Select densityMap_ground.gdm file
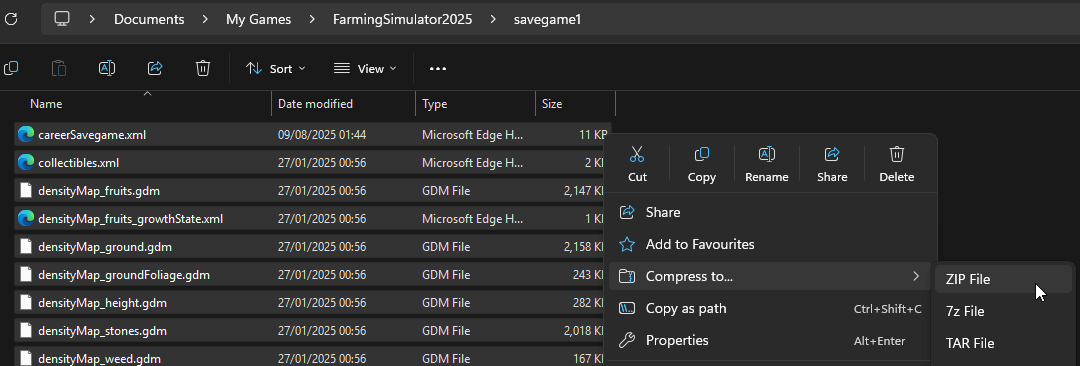The height and width of the screenshot is (366, 1080). pyautogui.click(x=312, y=247)
